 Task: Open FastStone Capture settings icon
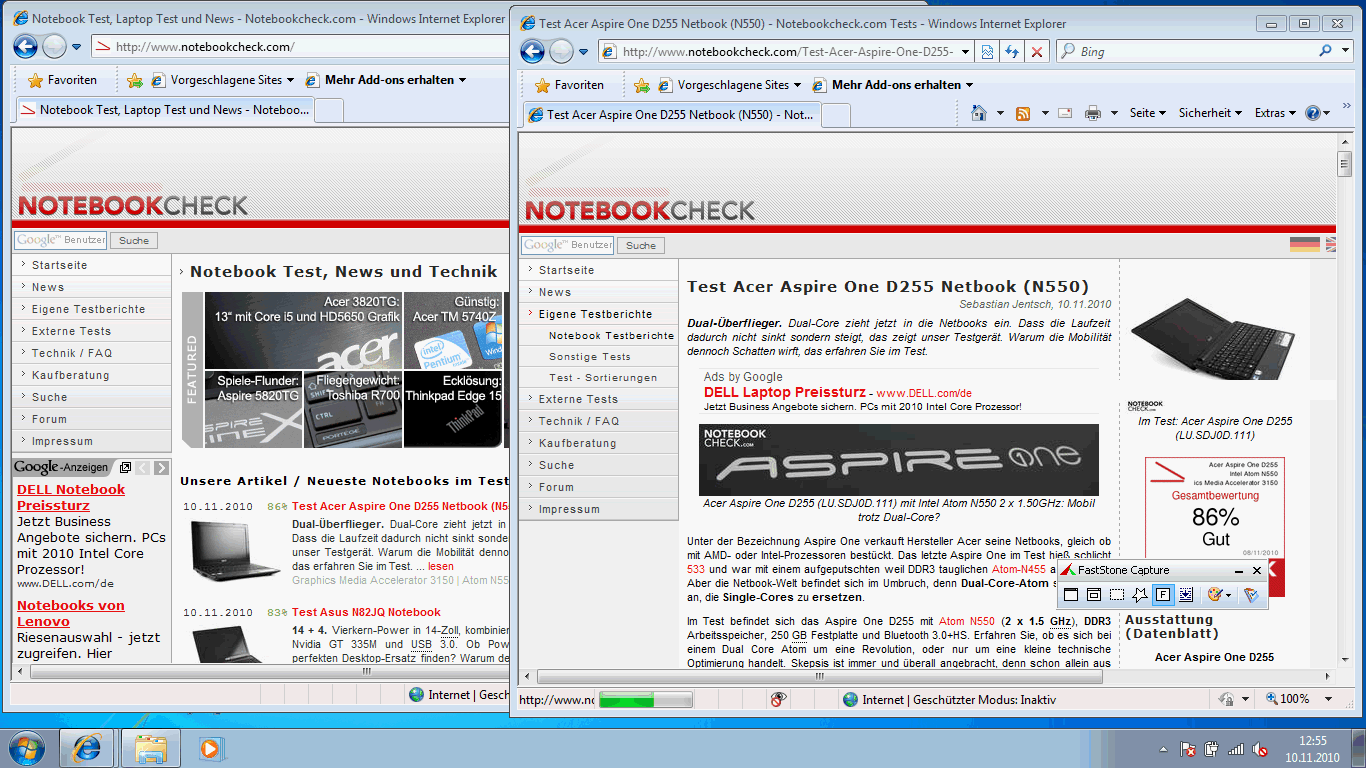point(1250,595)
